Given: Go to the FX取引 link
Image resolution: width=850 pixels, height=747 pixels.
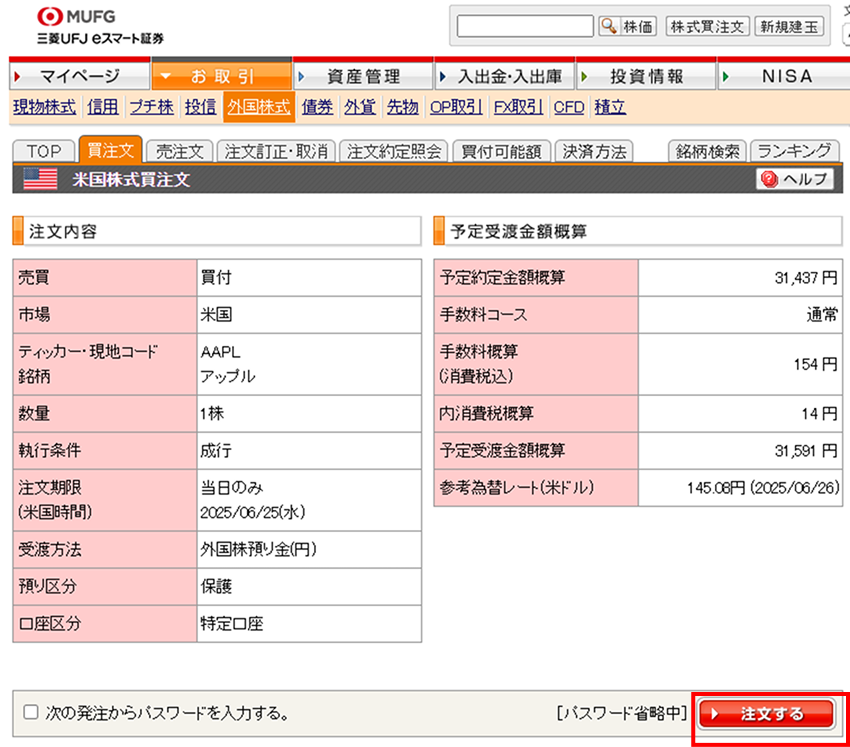Looking at the screenshot, I should pos(518,106).
